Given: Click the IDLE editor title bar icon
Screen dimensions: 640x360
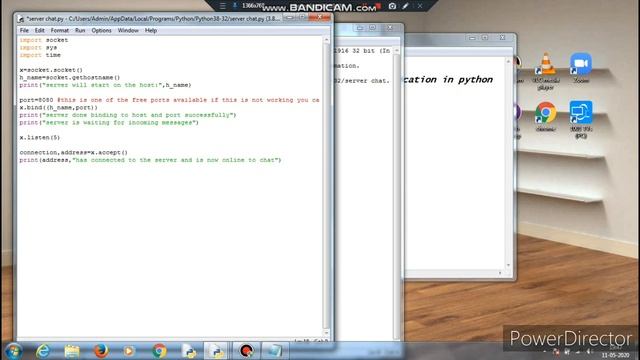Looking at the screenshot, I should coord(21,19).
